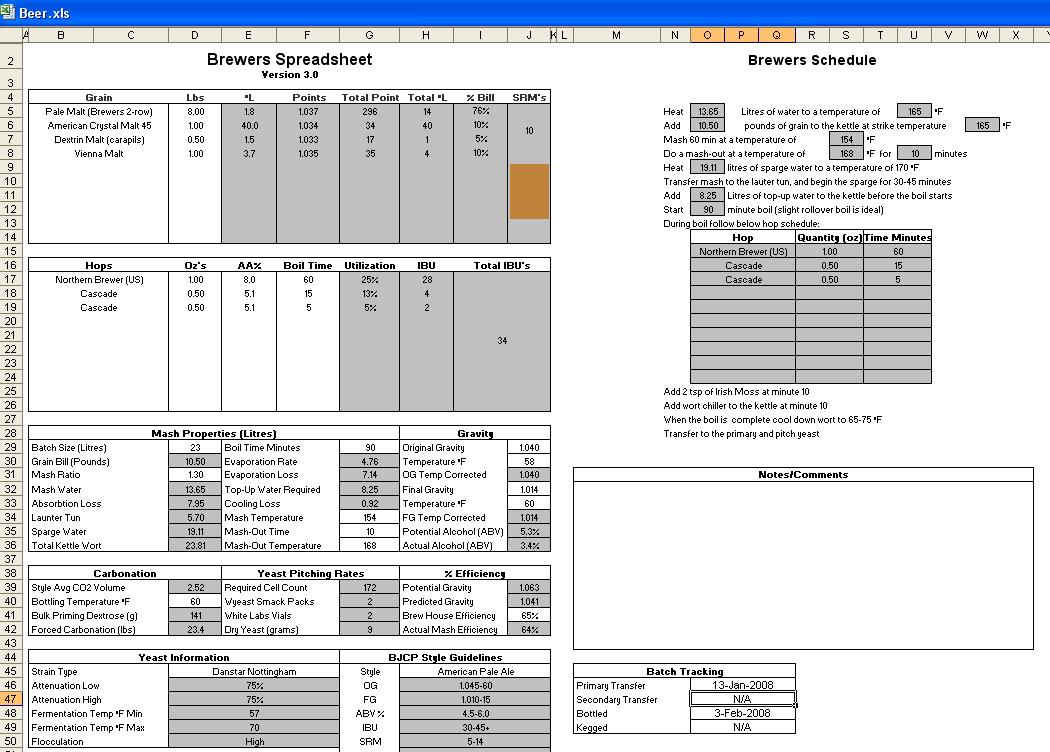Viewport: 1050px width, 752px height.
Task: Select Style Avg CO2 Volume 2.52
Action: tap(195, 587)
